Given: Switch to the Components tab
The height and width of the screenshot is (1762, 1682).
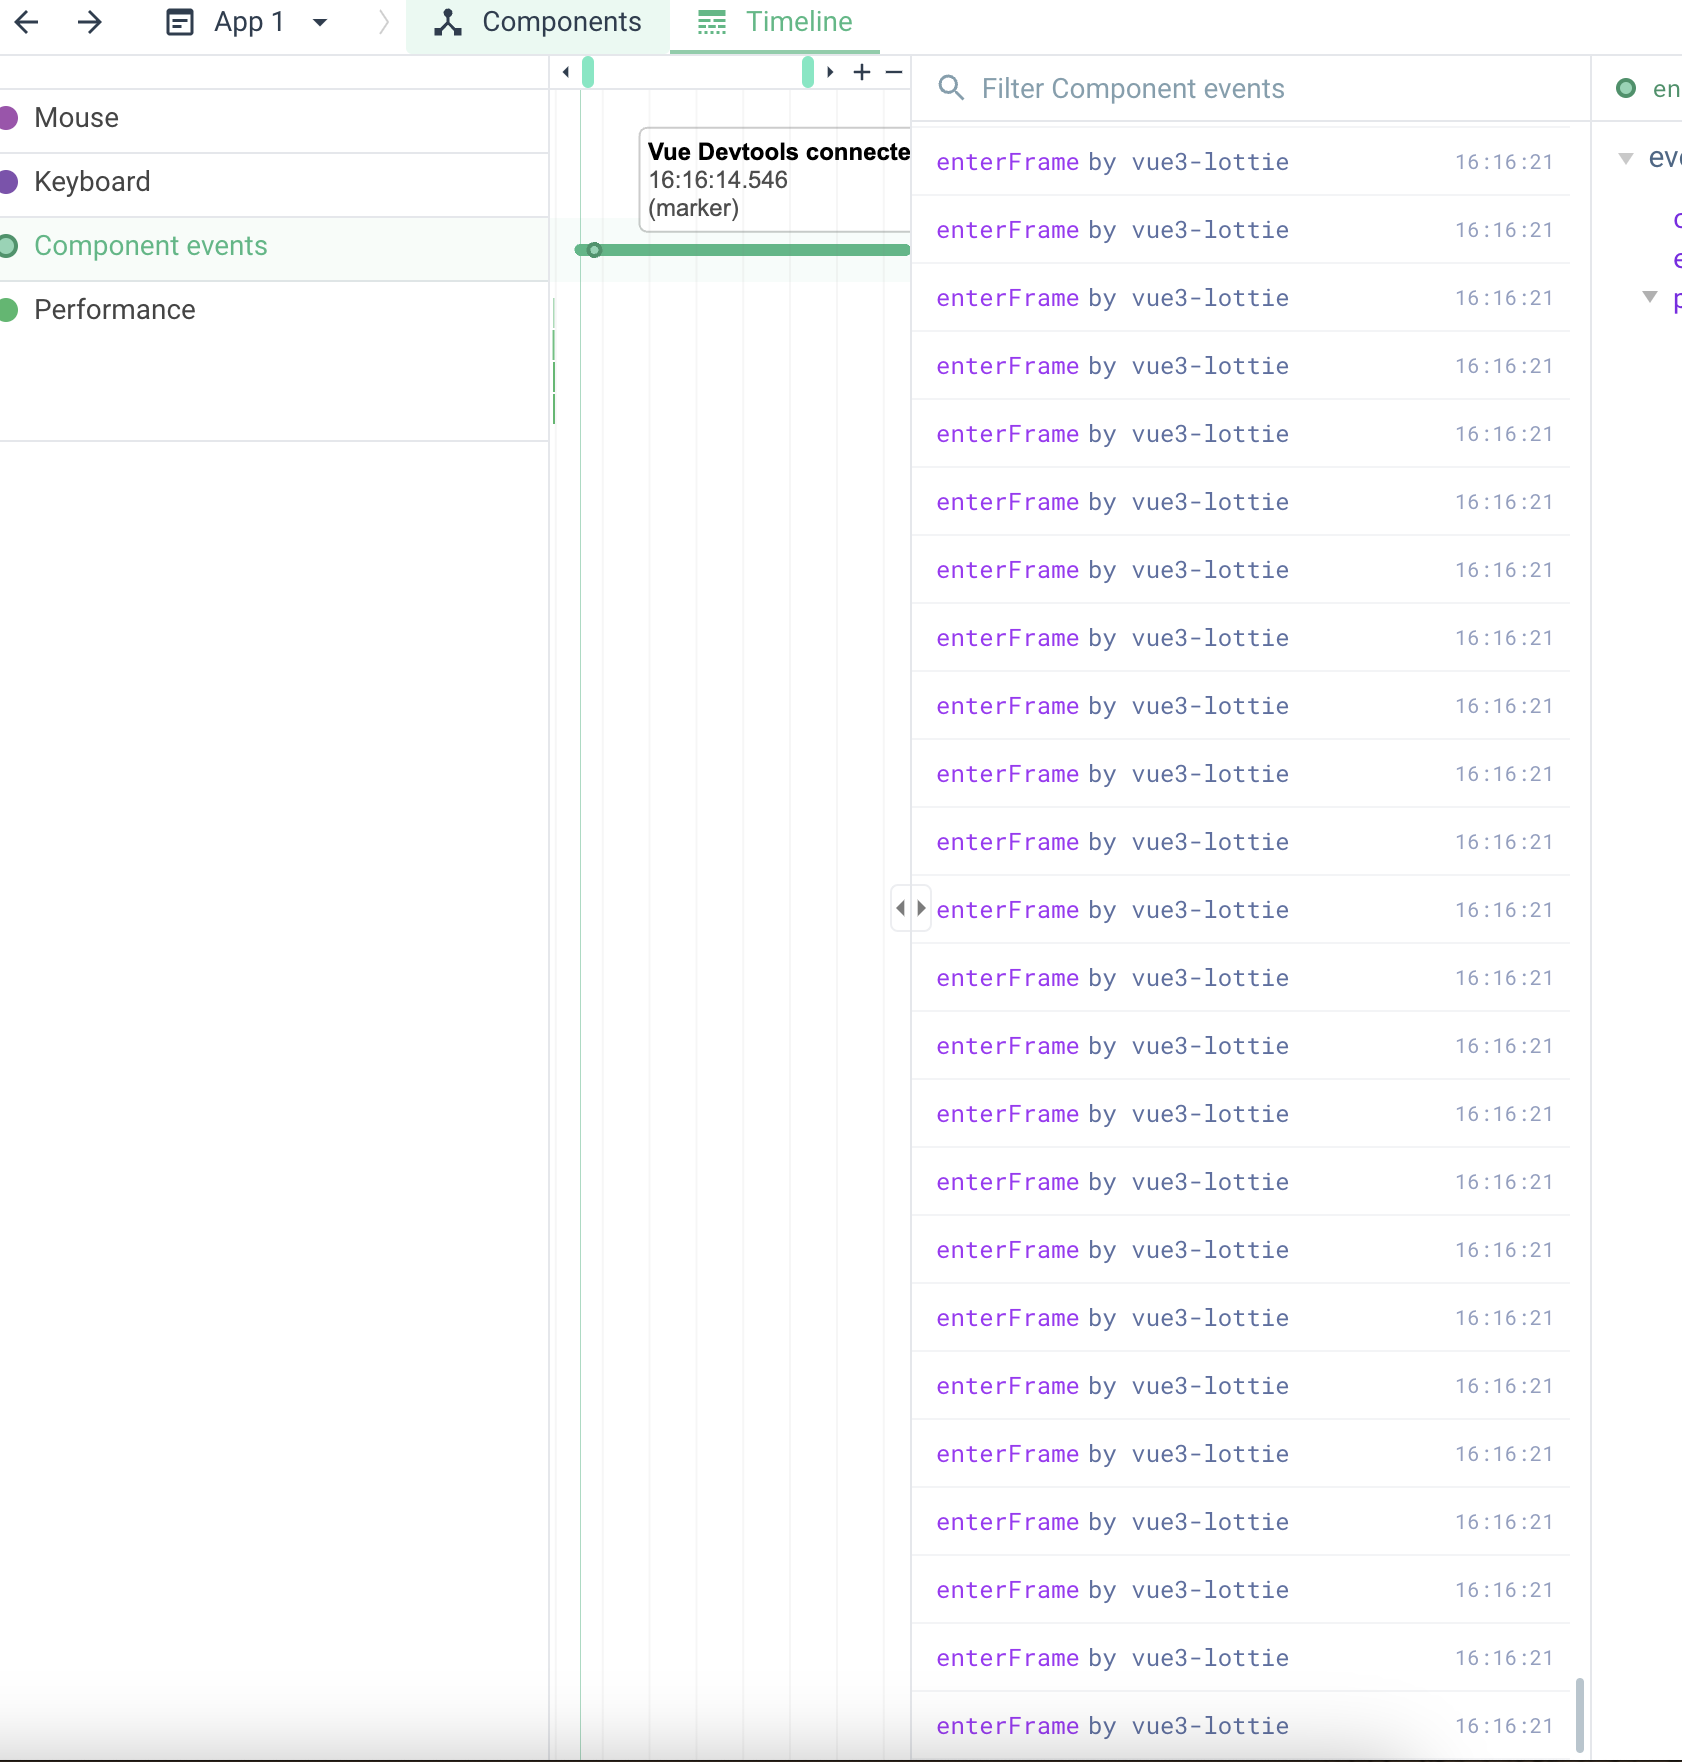Looking at the screenshot, I should (537, 21).
